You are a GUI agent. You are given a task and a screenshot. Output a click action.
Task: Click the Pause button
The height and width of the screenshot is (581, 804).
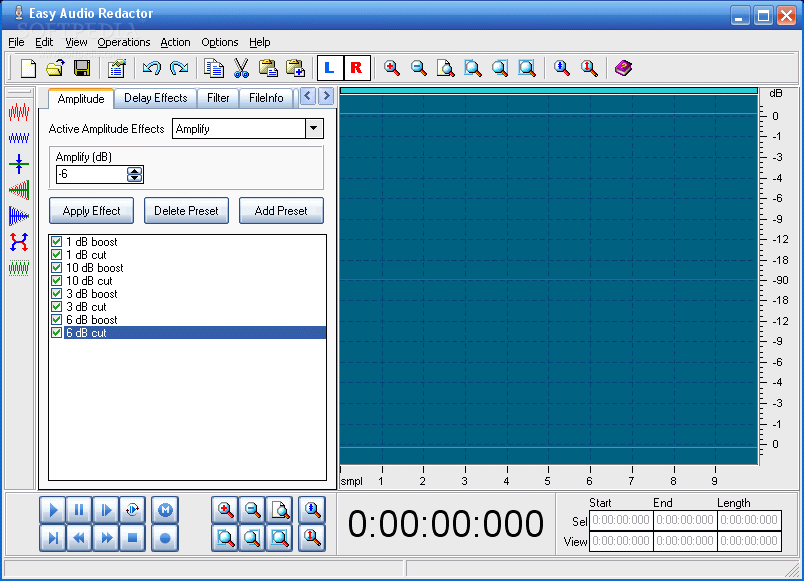click(79, 510)
